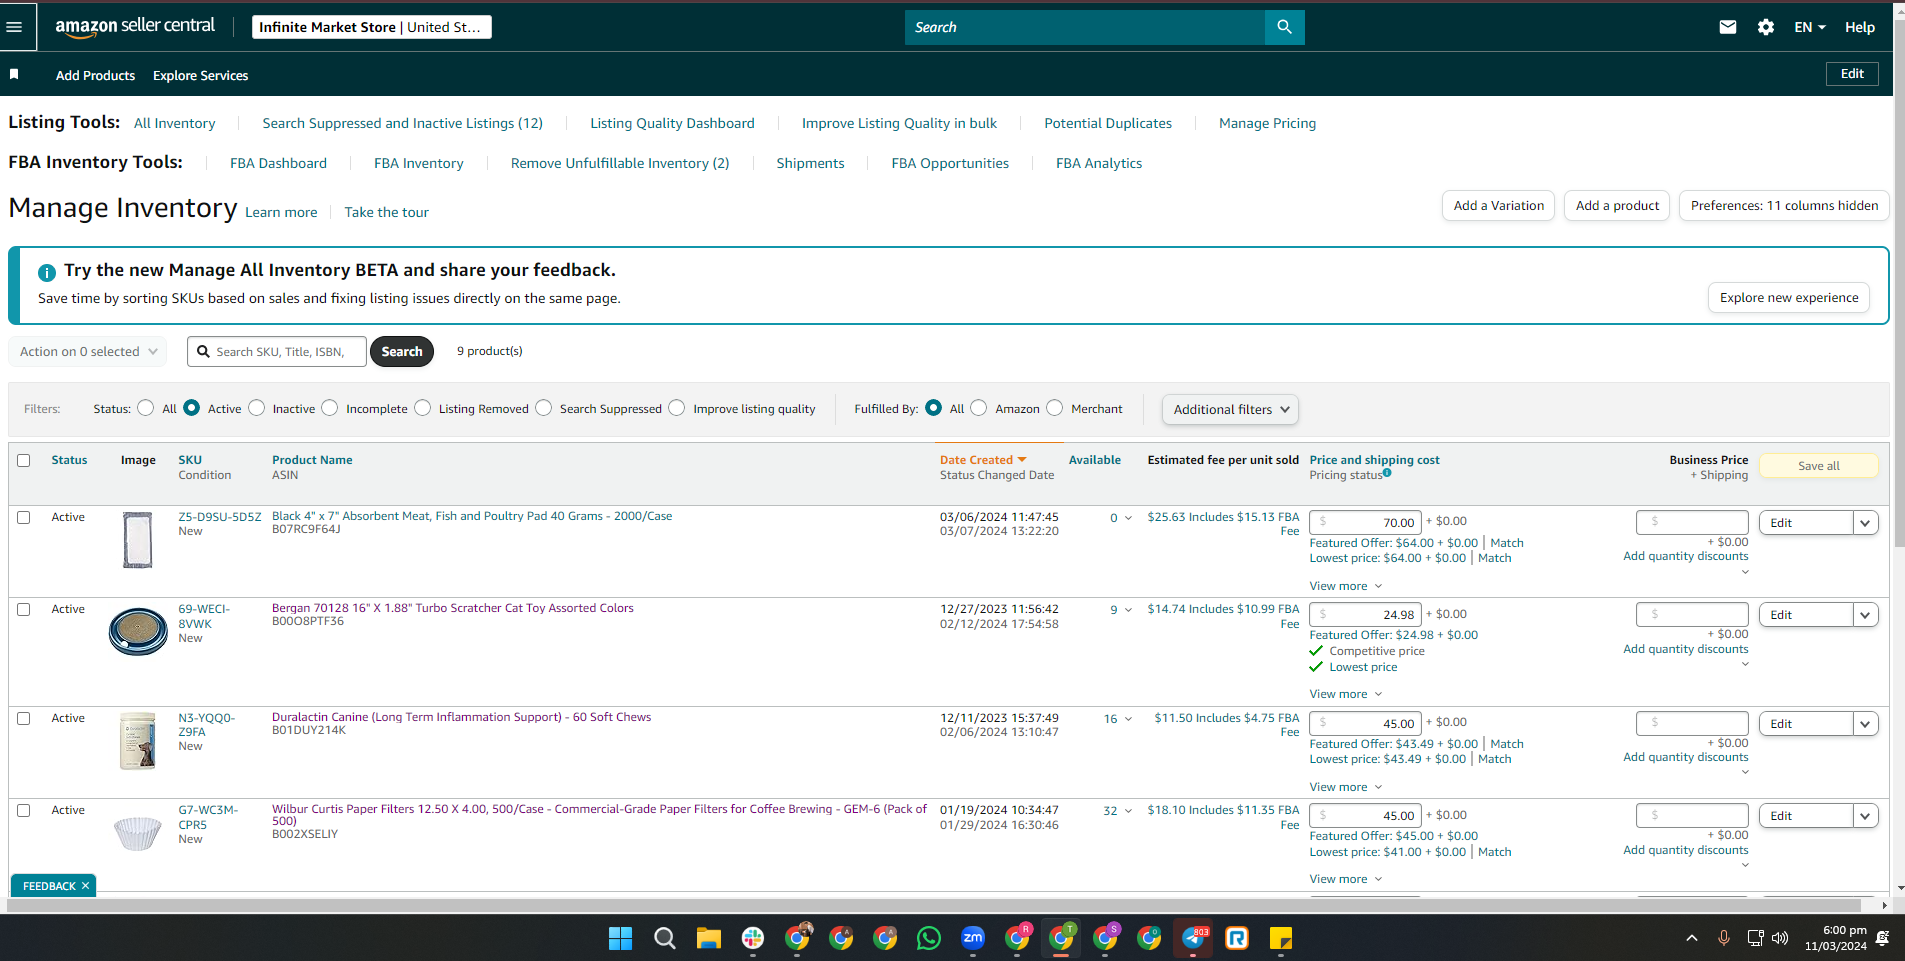Image resolution: width=1905 pixels, height=961 pixels.
Task: Select the checkbox for the Bergan row
Action: pyautogui.click(x=24, y=609)
